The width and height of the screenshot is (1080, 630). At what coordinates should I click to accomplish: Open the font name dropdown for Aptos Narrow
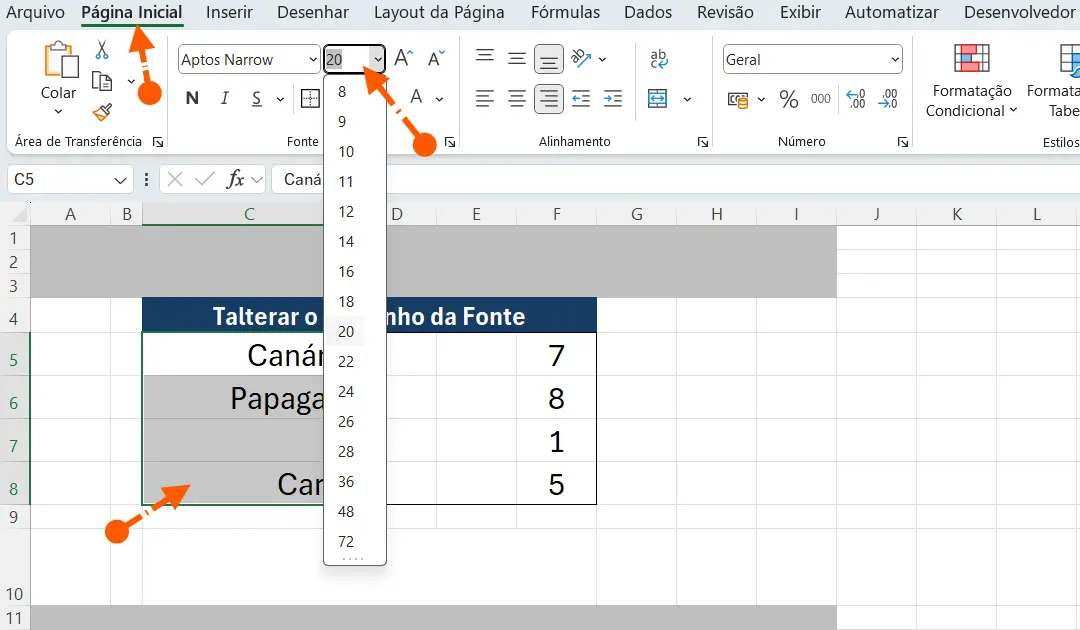(313, 59)
